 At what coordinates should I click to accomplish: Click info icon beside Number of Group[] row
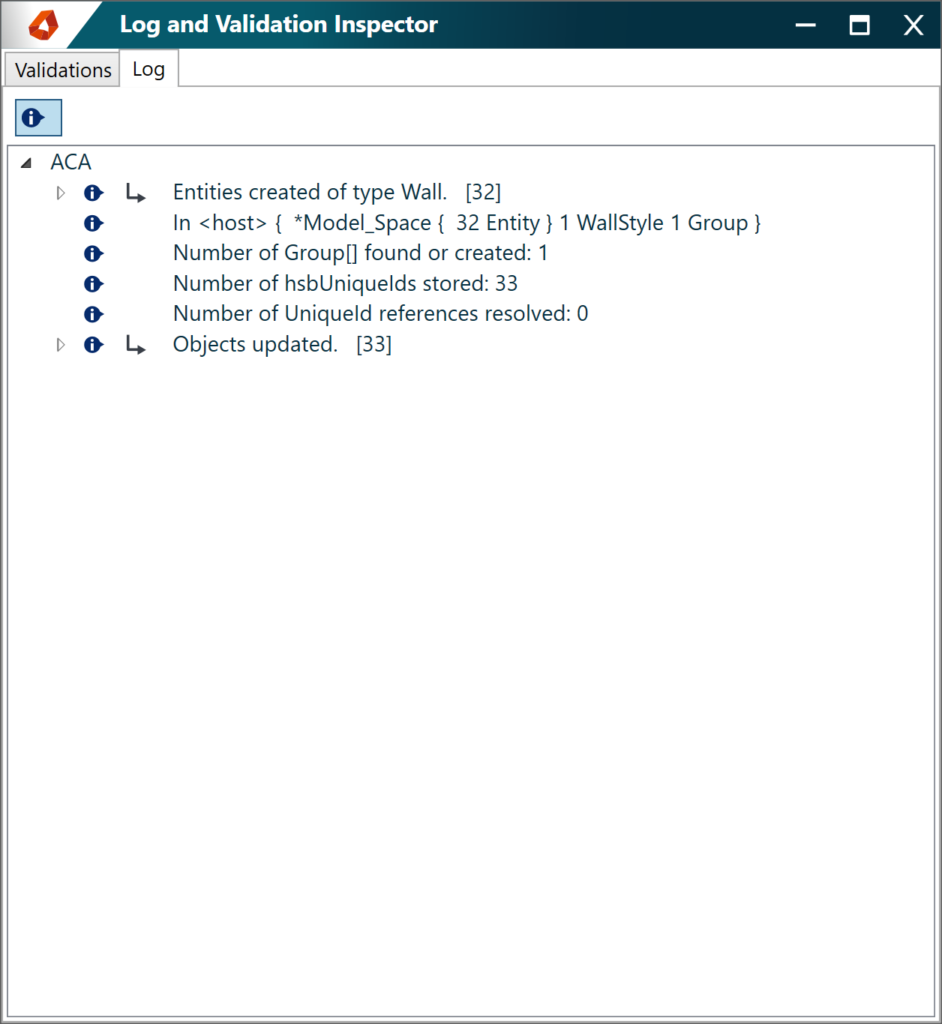[x=93, y=253]
